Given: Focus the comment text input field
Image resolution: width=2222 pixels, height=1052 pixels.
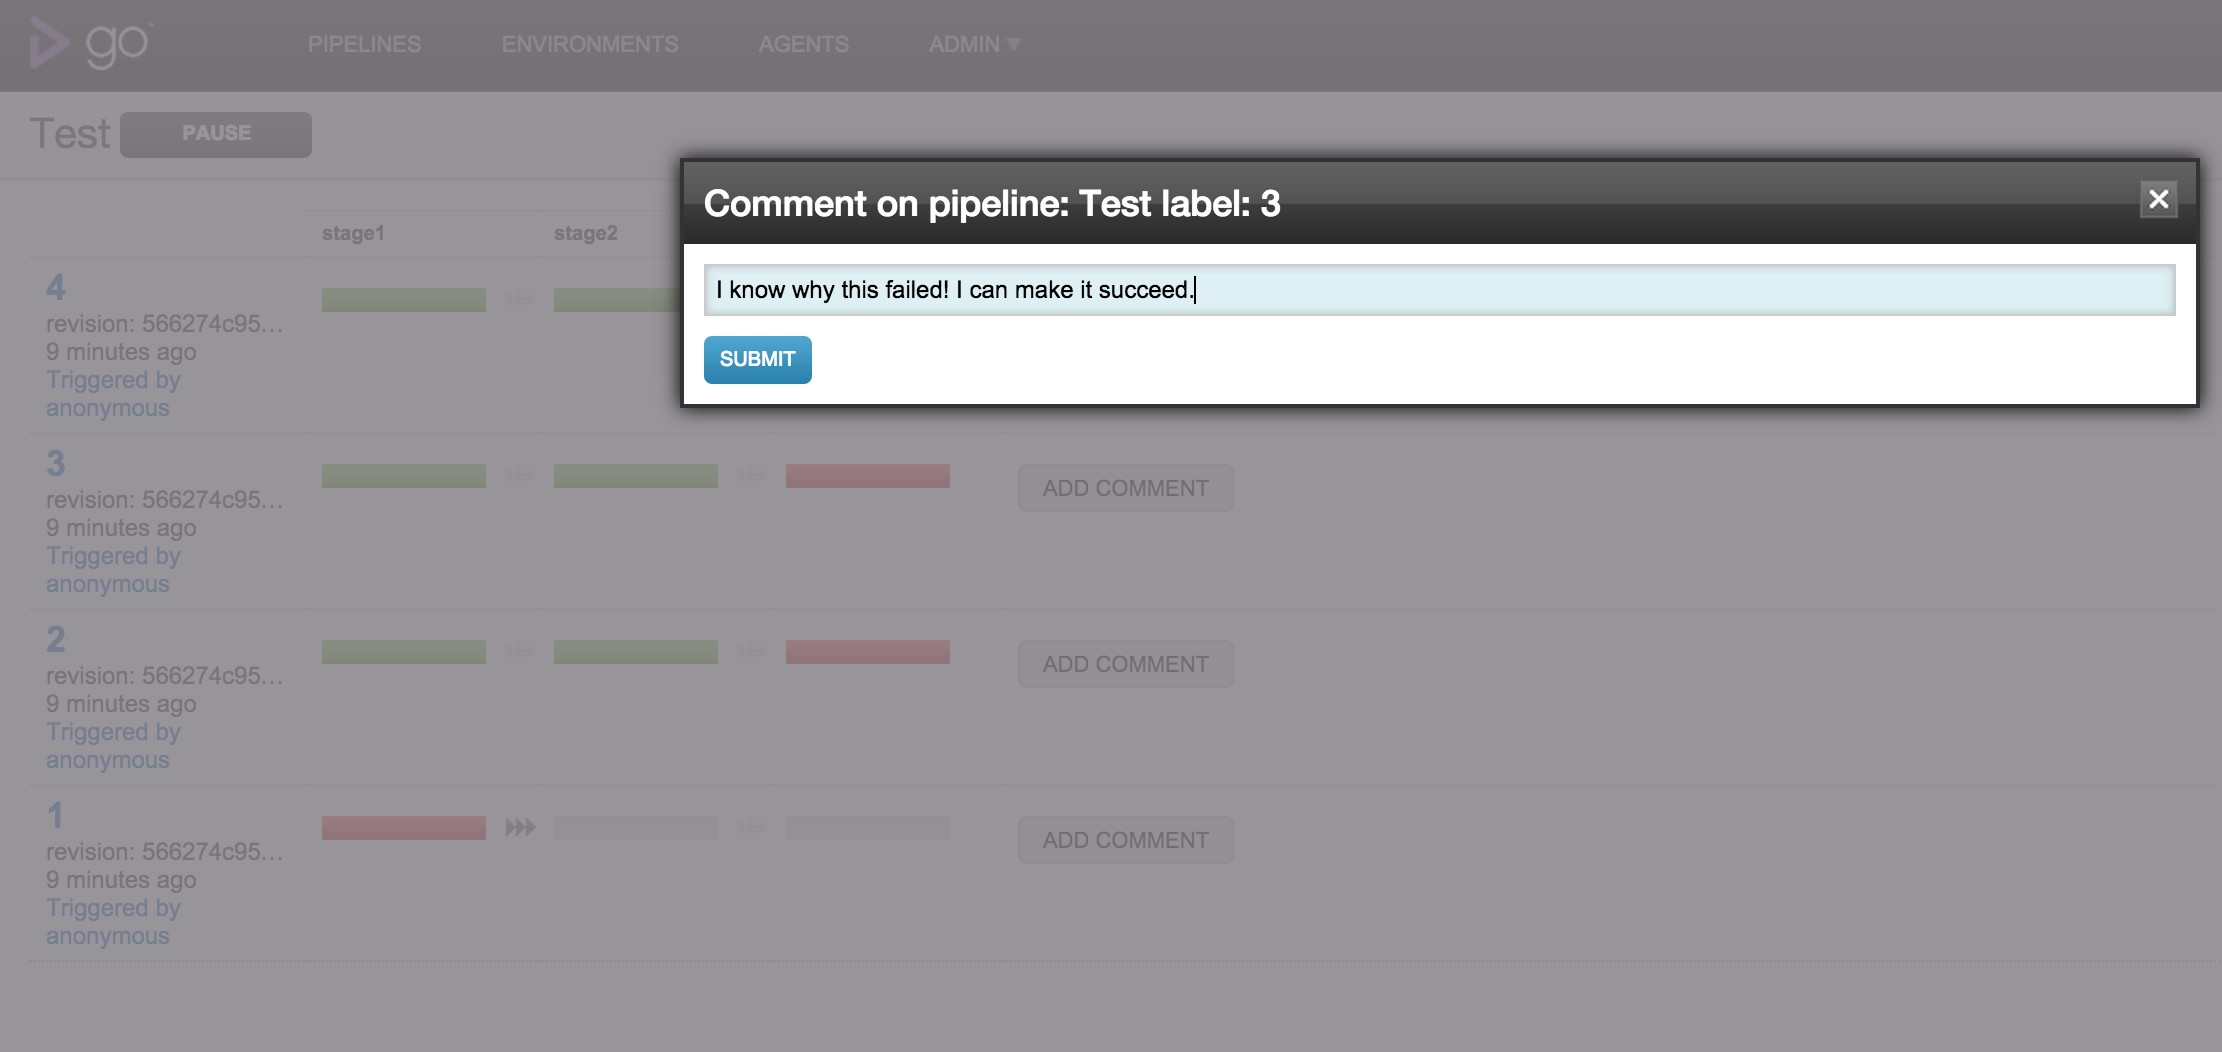Looking at the screenshot, I should click(x=1440, y=290).
